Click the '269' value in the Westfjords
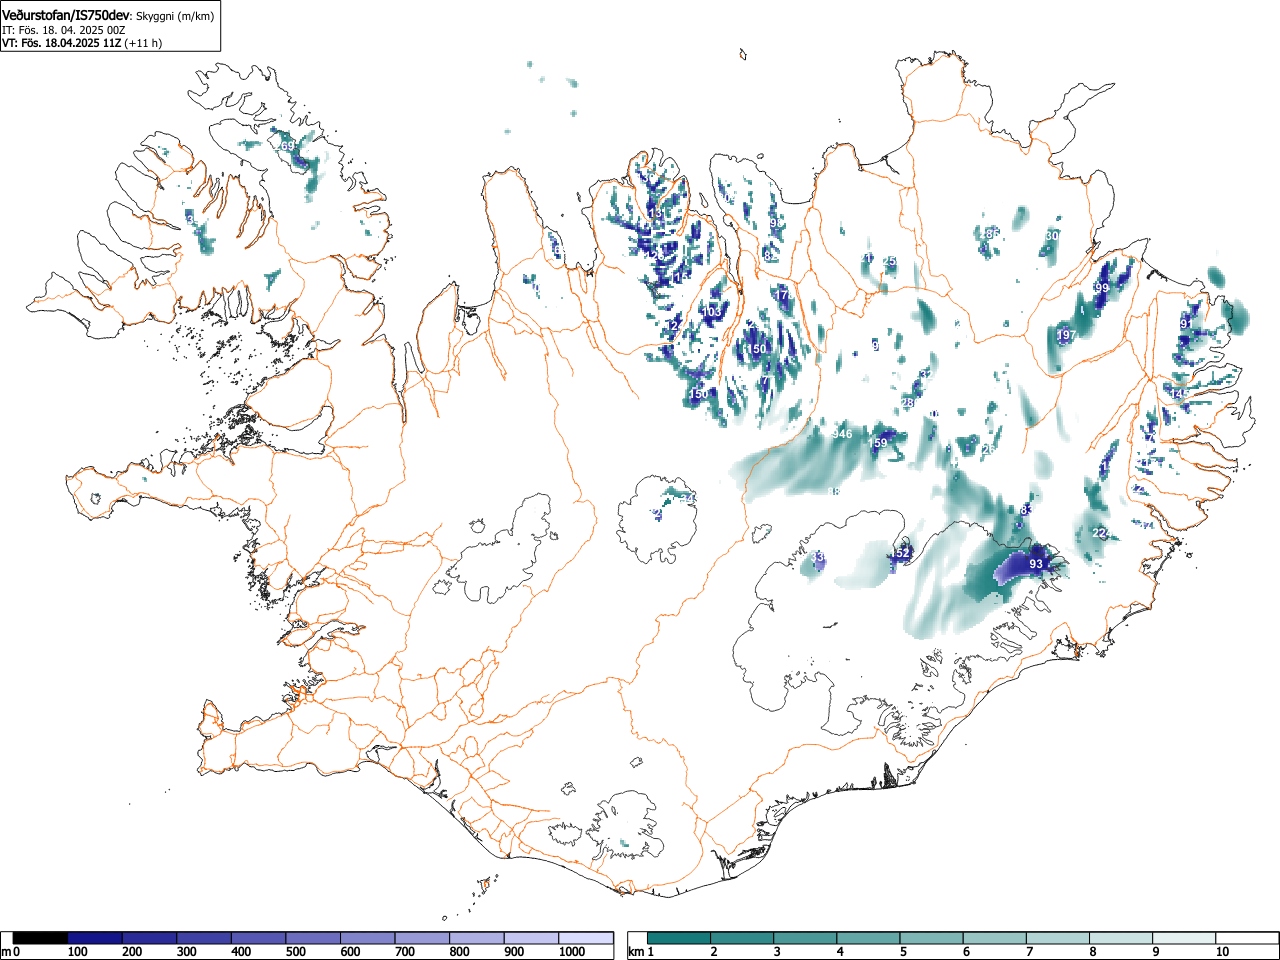1280x960 pixels. (x=286, y=146)
